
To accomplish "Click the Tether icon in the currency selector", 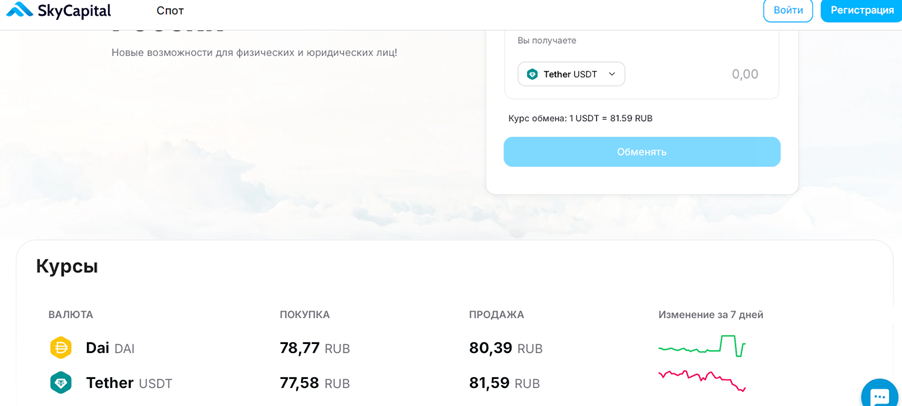I will click(x=532, y=74).
